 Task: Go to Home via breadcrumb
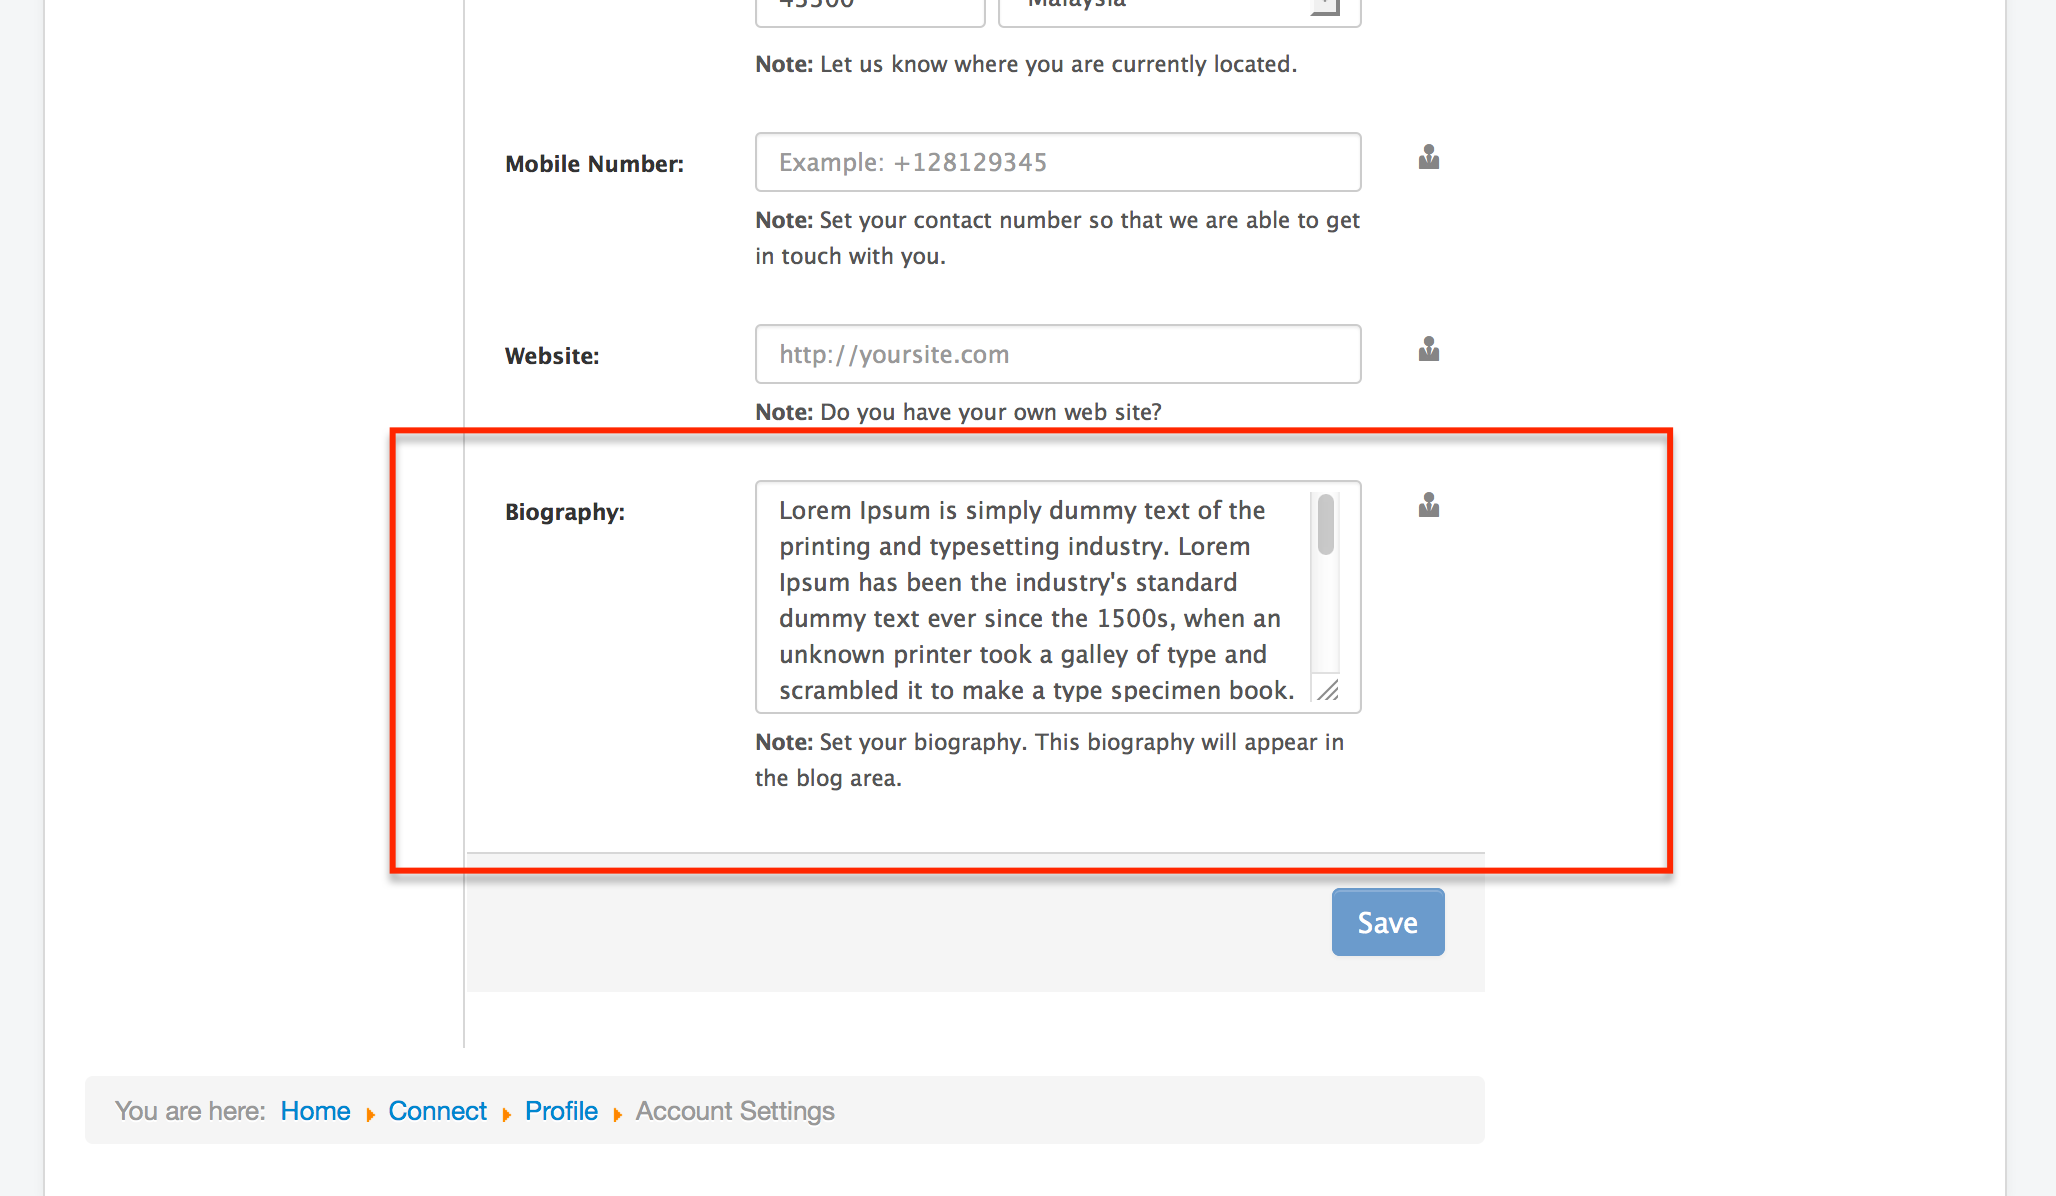315,1111
